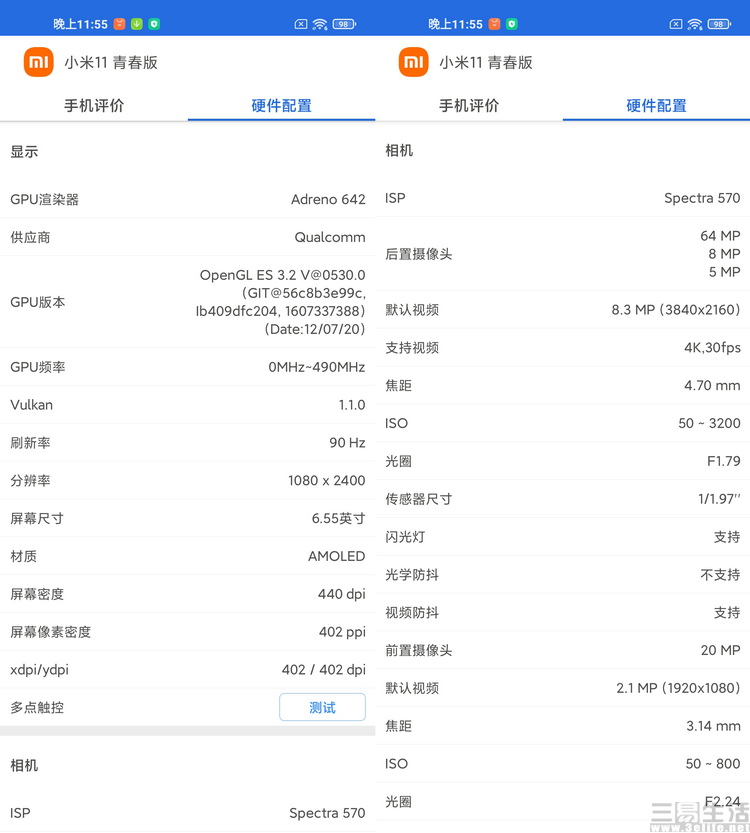Tap the 小米11 青春版 title on left

[x=111, y=63]
